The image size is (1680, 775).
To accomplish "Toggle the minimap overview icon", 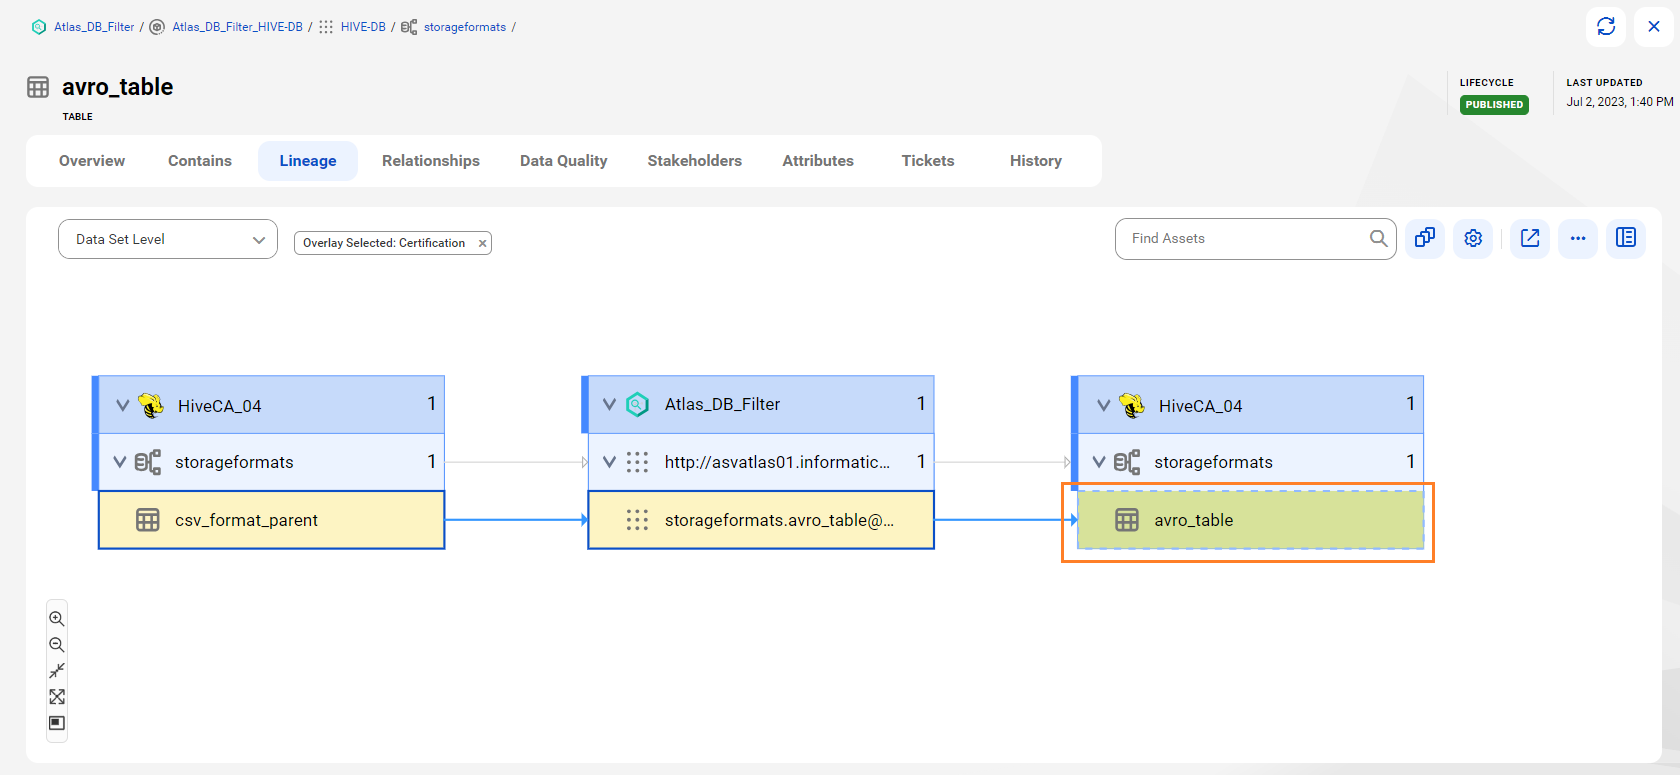I will coord(57,723).
